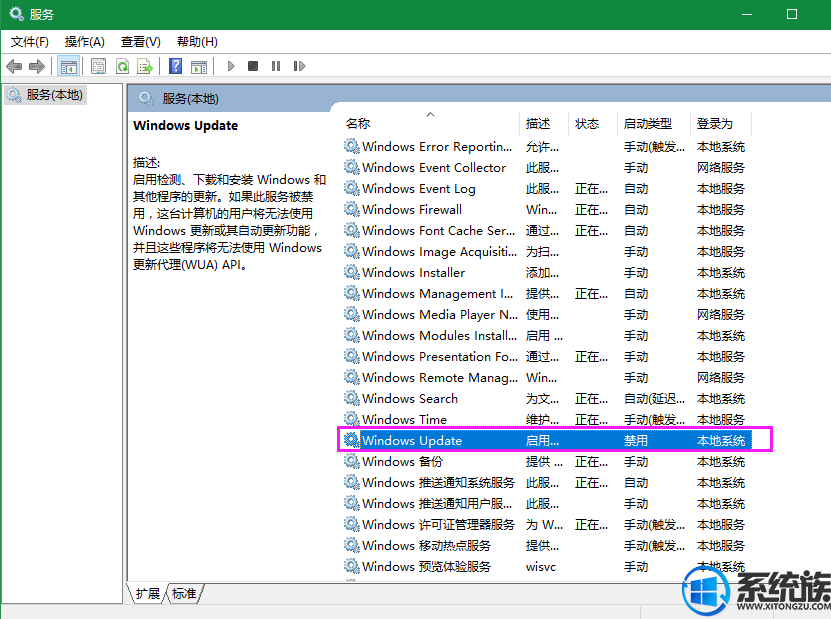
Task: Select Windows Image Acquisiti... service
Action: coord(439,252)
